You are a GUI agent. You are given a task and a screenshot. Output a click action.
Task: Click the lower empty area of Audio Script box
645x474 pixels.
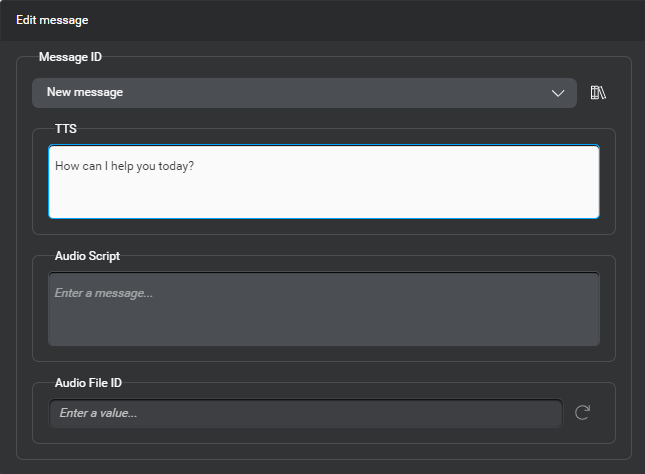tap(324, 330)
